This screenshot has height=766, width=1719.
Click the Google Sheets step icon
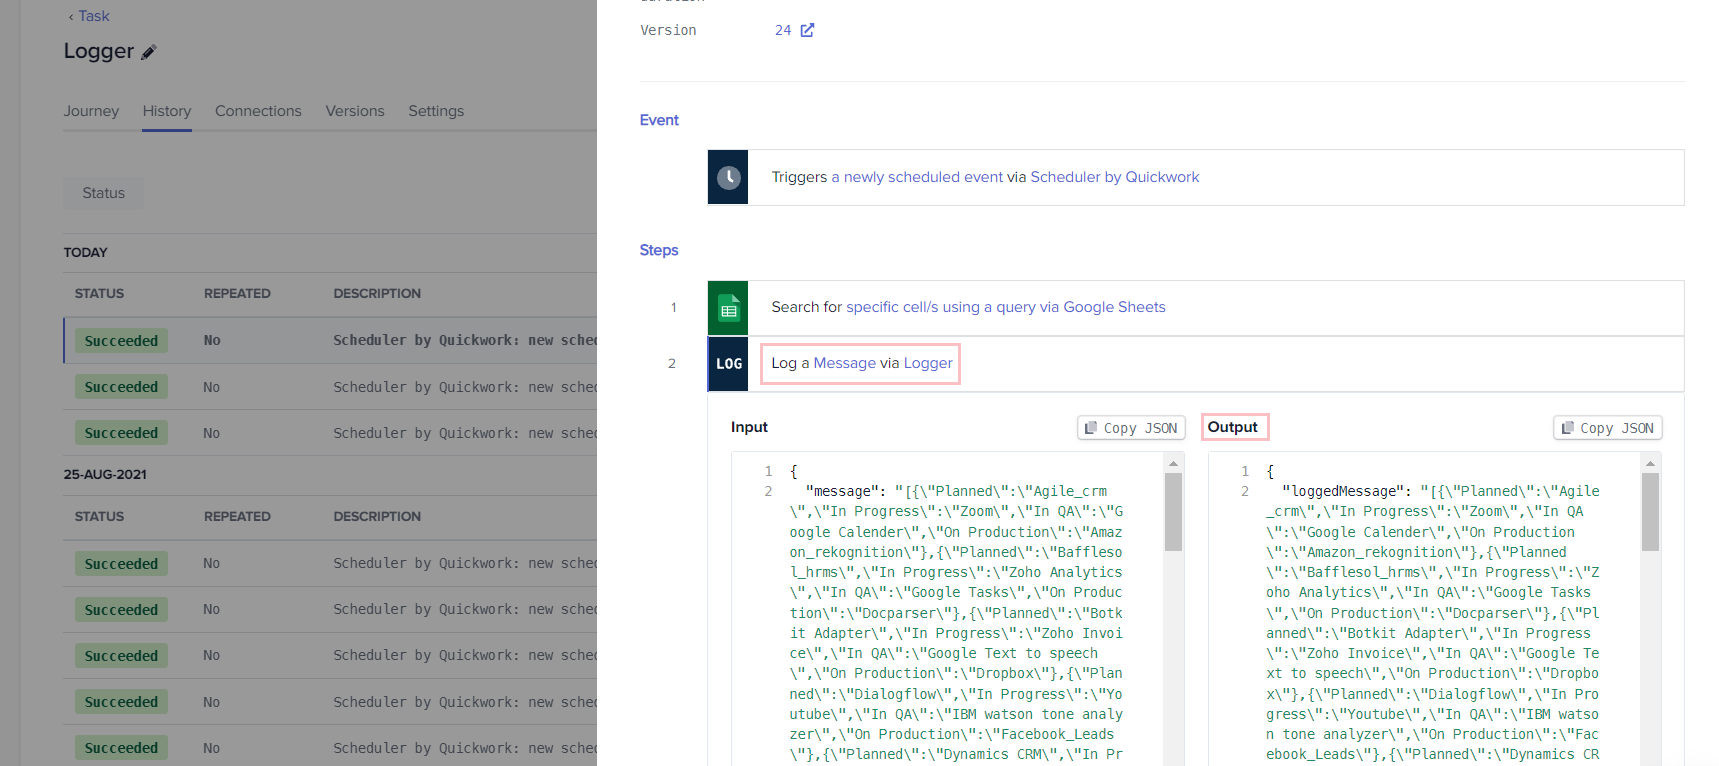[x=728, y=308]
